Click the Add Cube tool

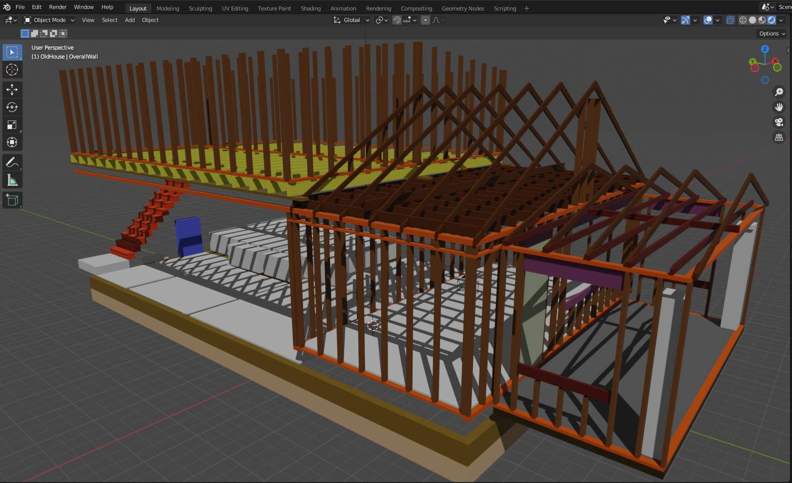(12, 200)
